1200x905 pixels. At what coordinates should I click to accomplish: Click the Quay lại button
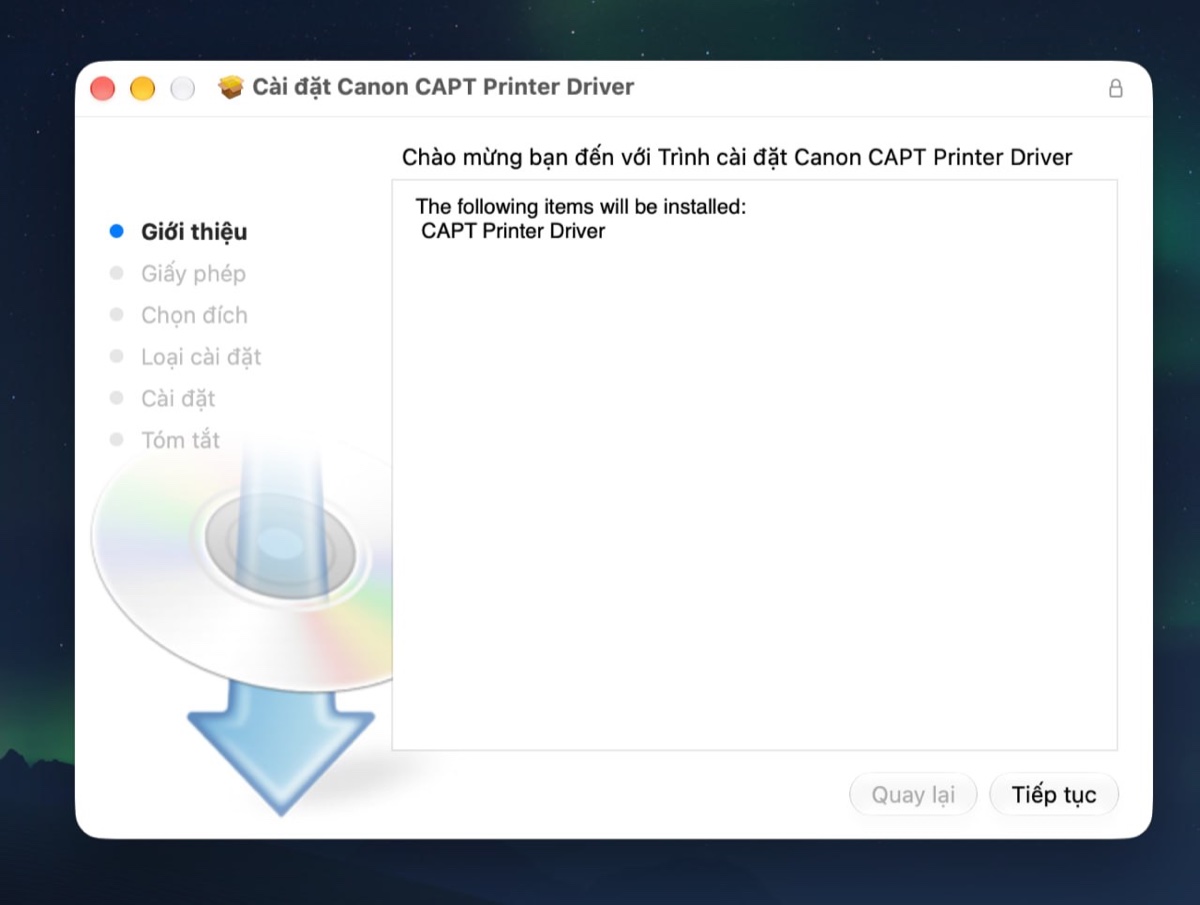click(x=913, y=795)
